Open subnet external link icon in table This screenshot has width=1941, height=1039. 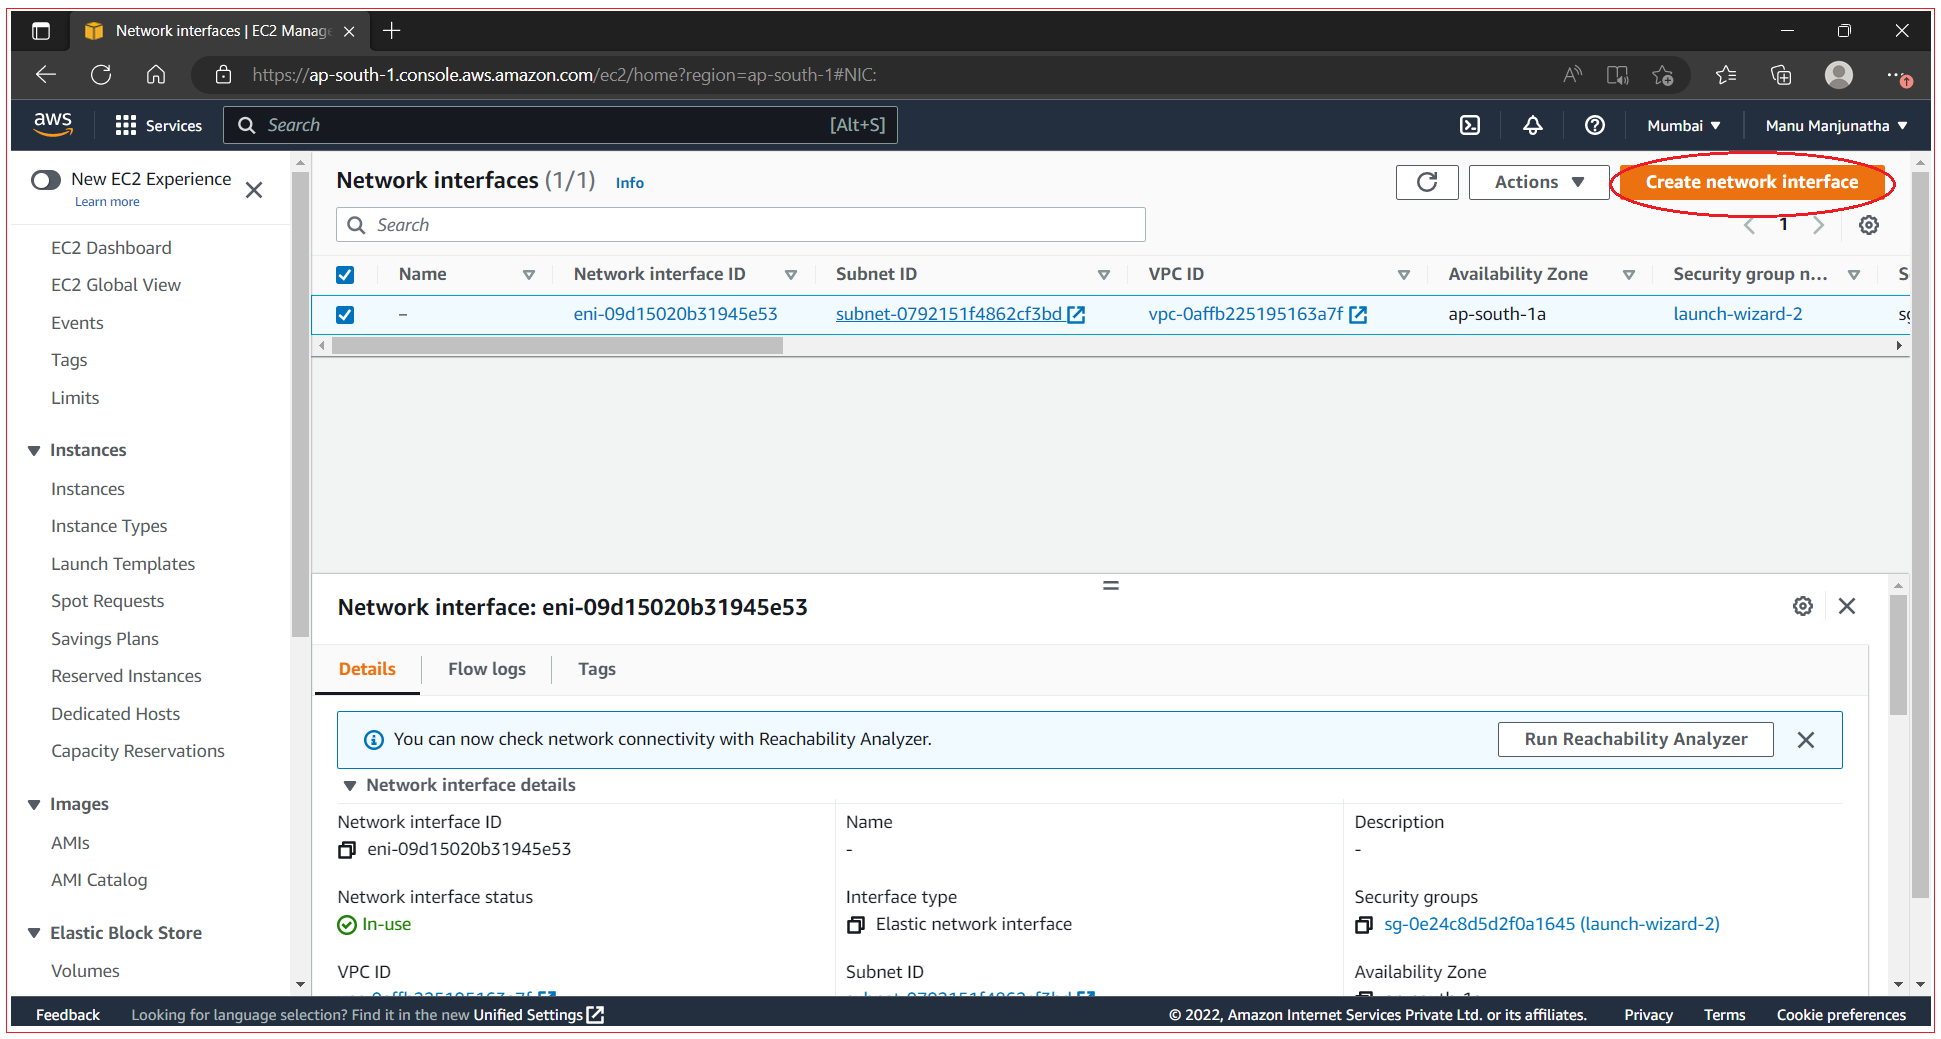(x=1076, y=315)
